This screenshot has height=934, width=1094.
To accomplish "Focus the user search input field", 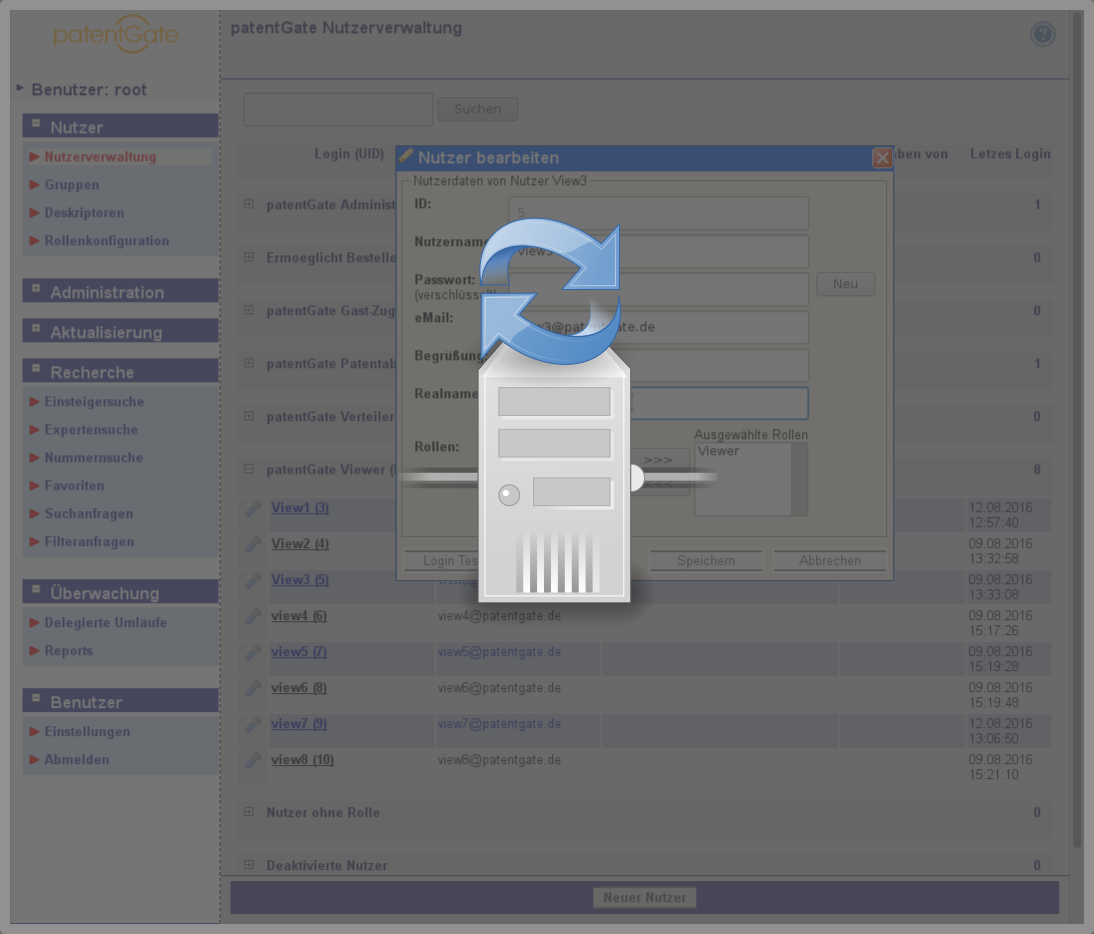I will click(x=338, y=110).
